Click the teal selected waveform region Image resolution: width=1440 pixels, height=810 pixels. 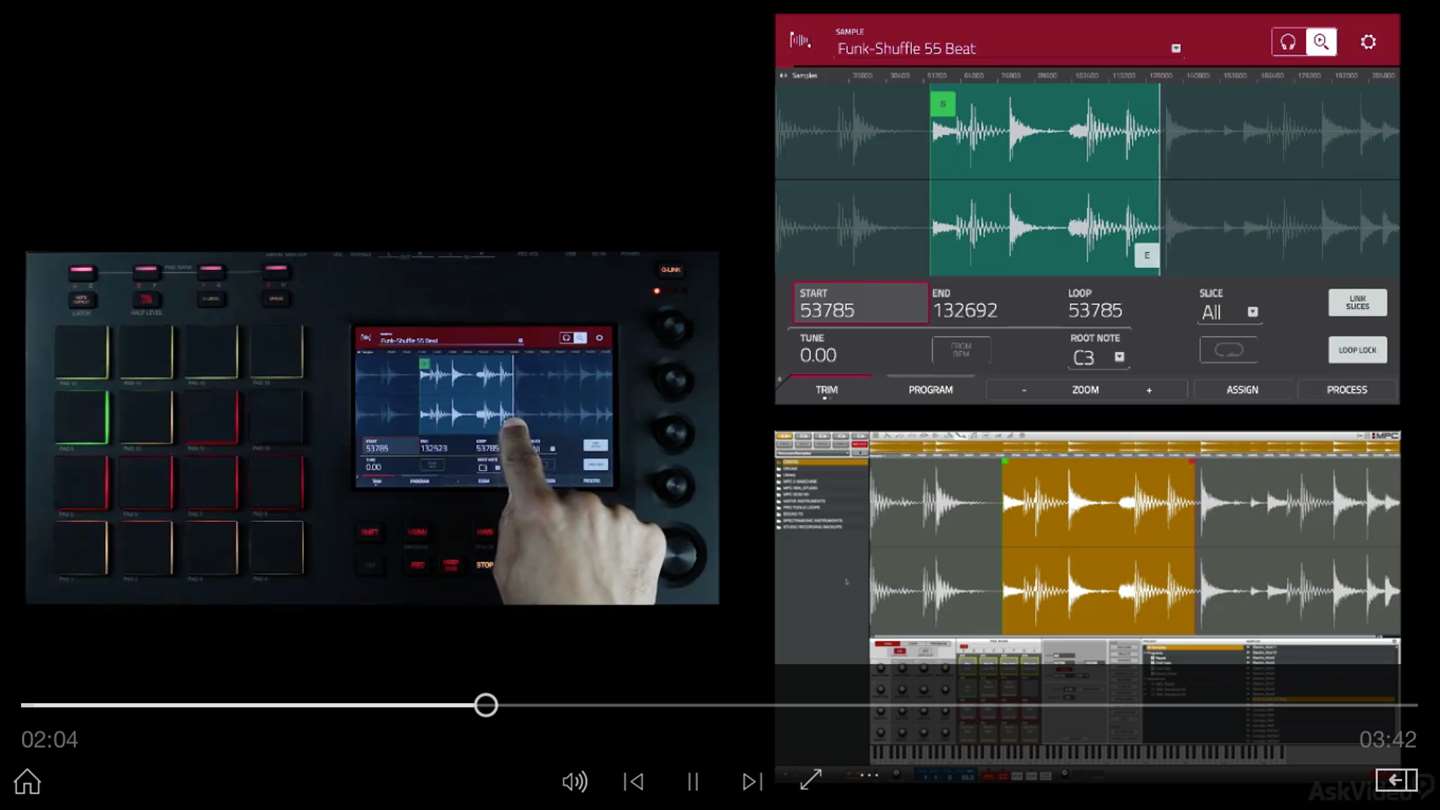click(1044, 180)
